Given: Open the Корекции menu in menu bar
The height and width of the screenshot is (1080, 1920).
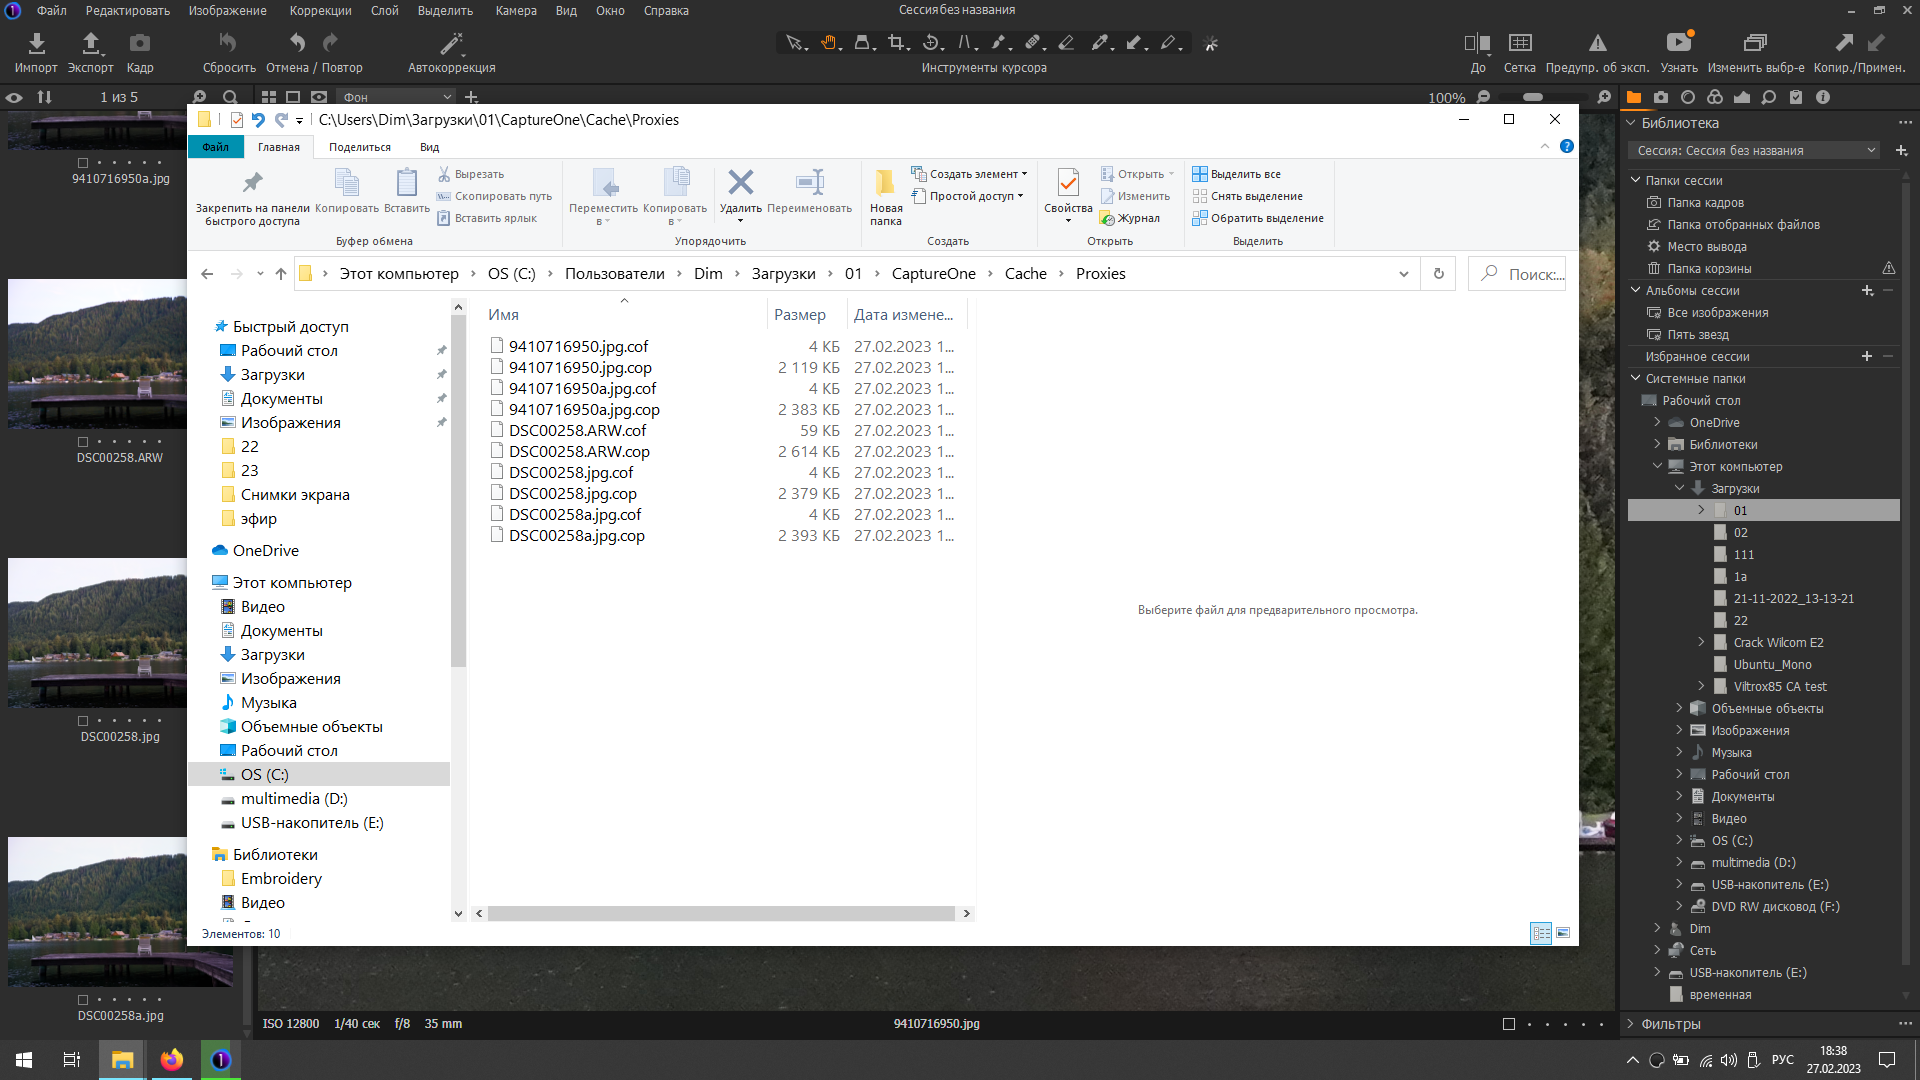Looking at the screenshot, I should [320, 11].
